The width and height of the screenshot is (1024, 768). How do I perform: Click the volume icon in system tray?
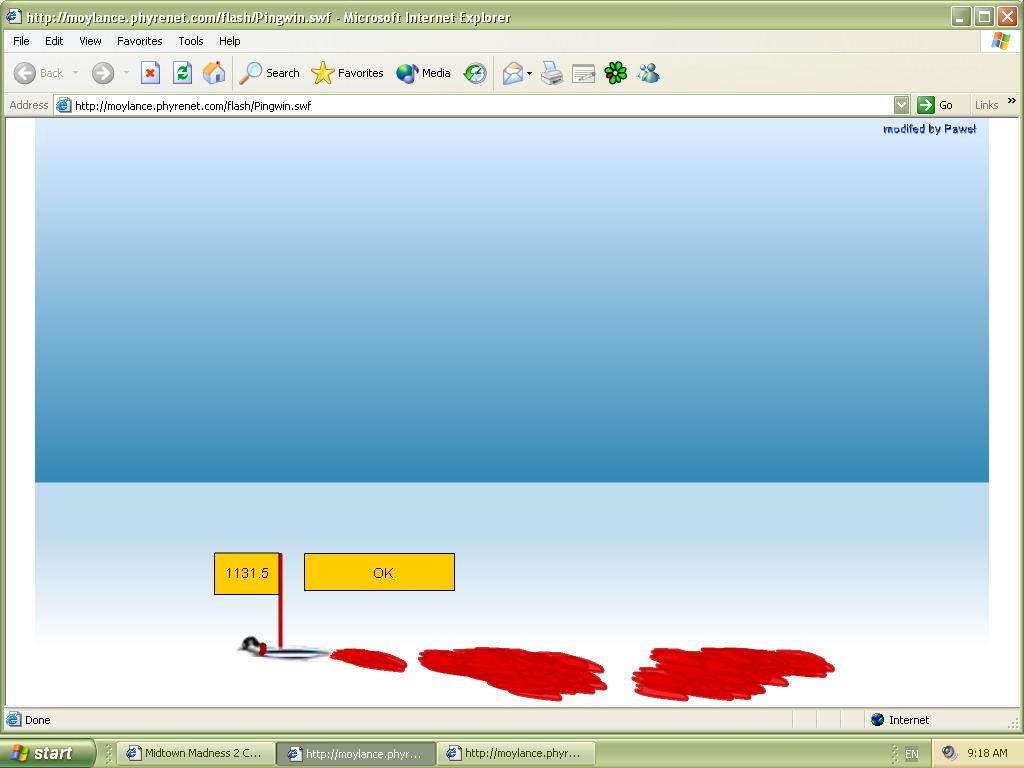click(948, 753)
